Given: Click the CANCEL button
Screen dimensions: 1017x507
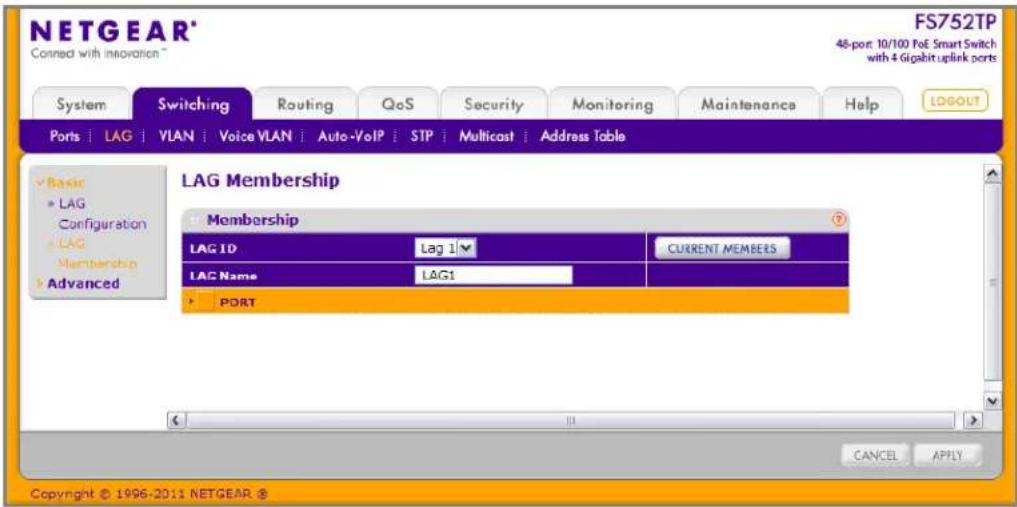Looking at the screenshot, I should point(876,455).
